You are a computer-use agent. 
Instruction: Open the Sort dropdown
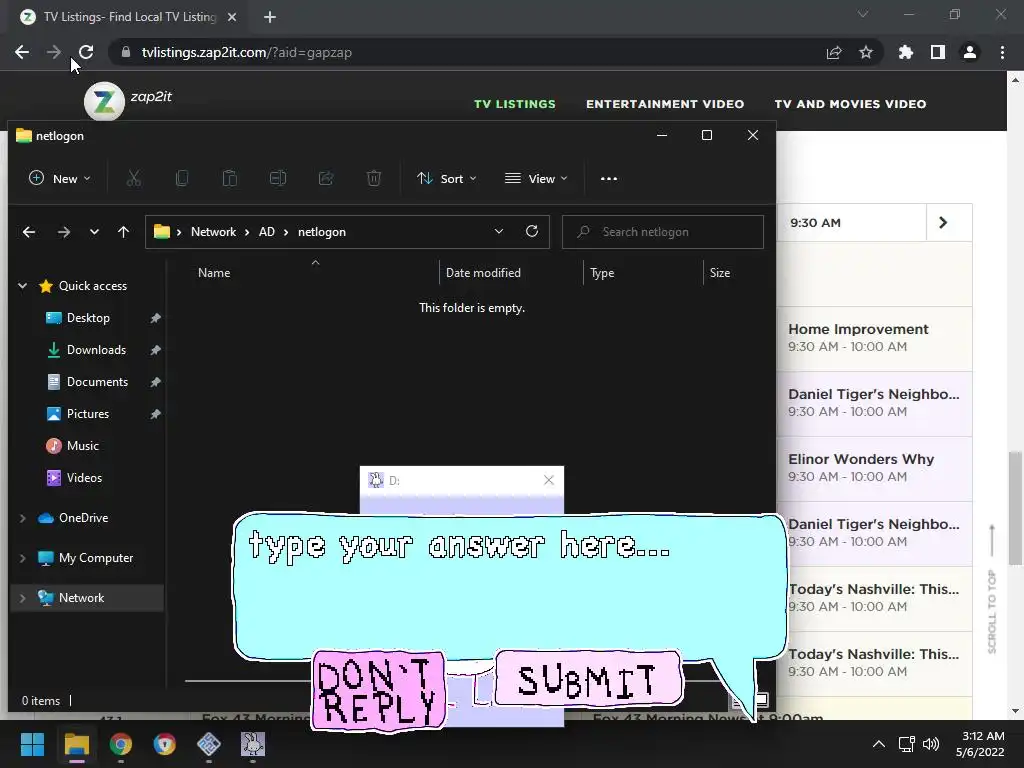pyautogui.click(x=447, y=178)
